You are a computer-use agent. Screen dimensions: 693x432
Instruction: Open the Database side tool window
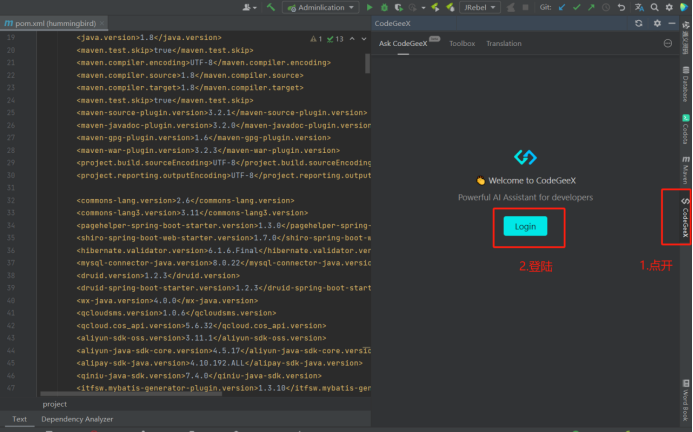(x=685, y=84)
